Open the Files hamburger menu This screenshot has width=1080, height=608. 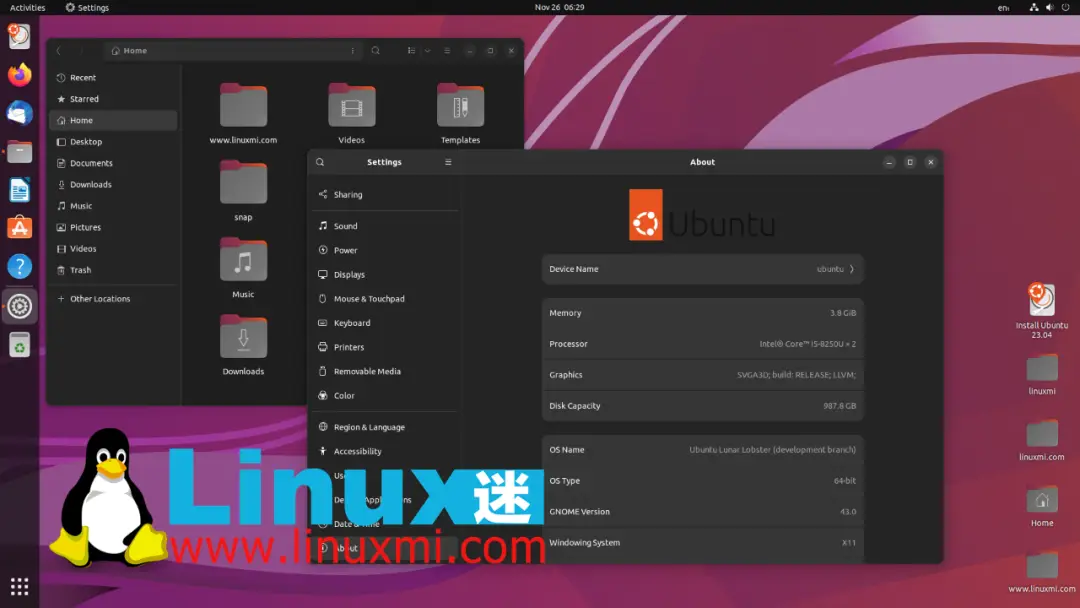[x=447, y=50]
